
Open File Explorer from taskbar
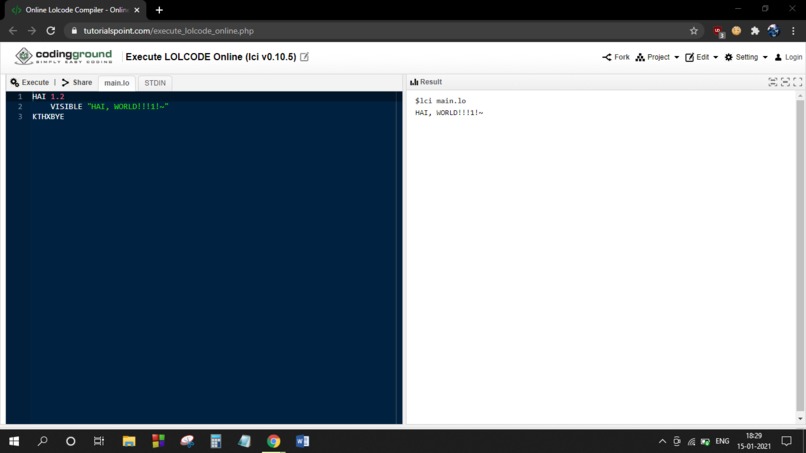click(x=129, y=441)
